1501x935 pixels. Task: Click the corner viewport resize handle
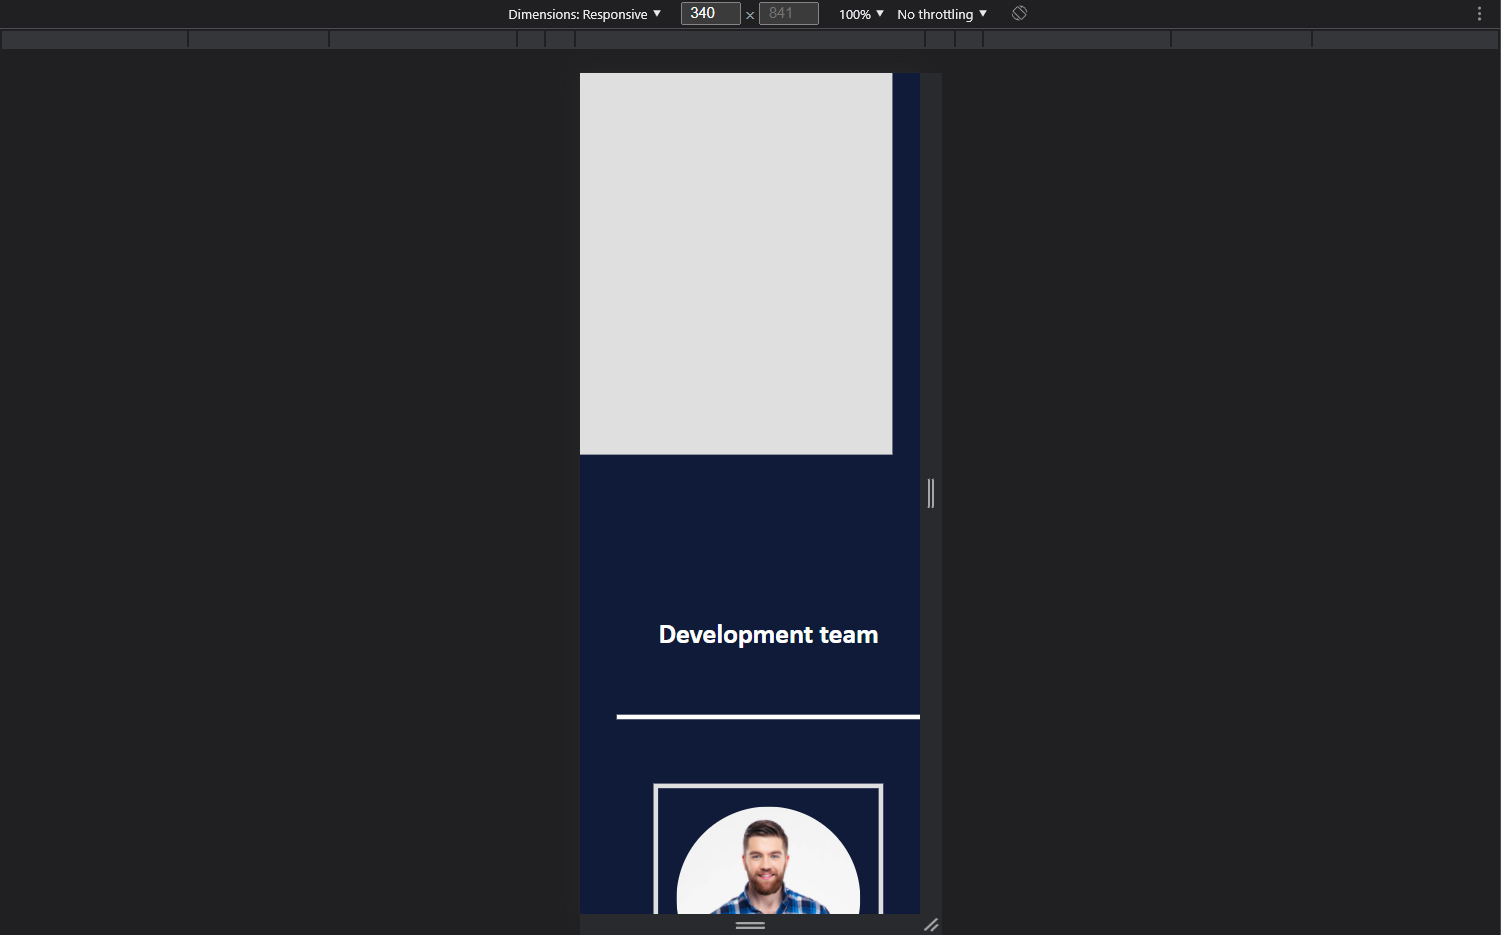pos(931,925)
